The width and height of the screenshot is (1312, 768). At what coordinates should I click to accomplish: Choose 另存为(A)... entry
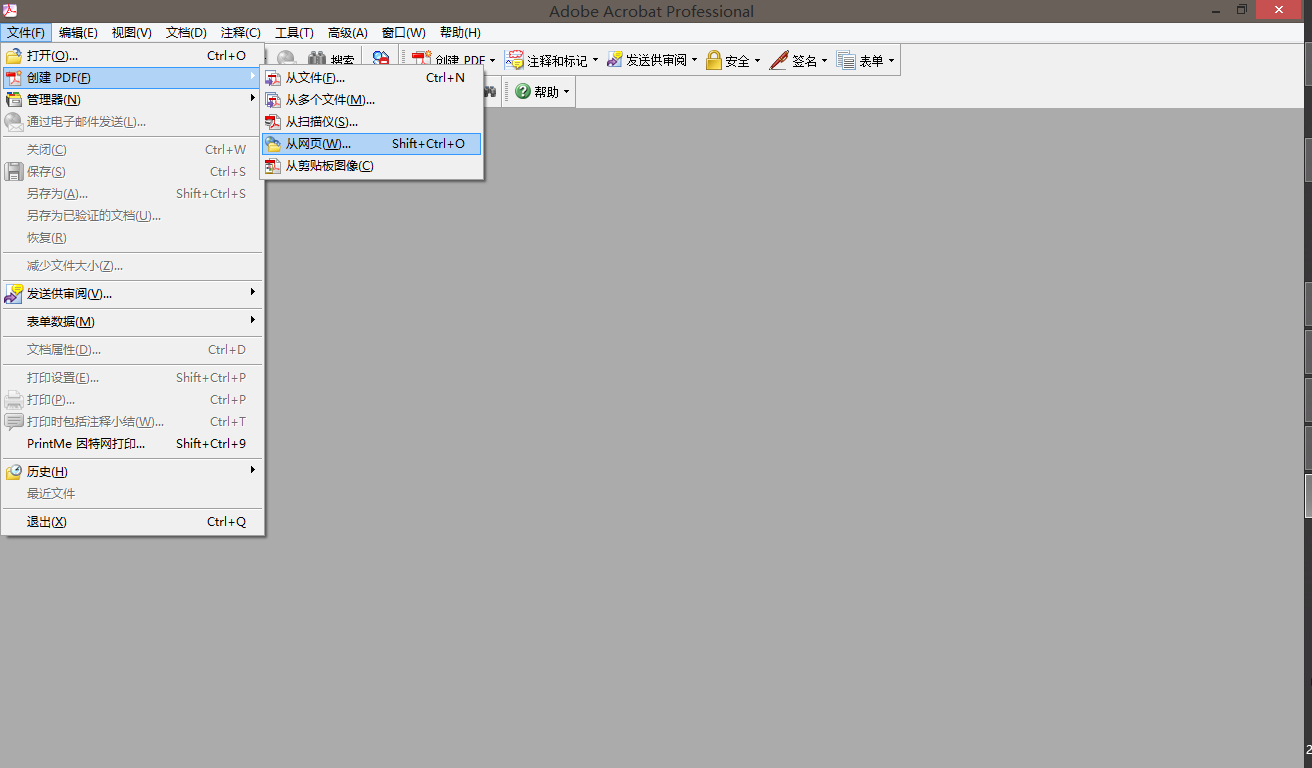click(132, 194)
